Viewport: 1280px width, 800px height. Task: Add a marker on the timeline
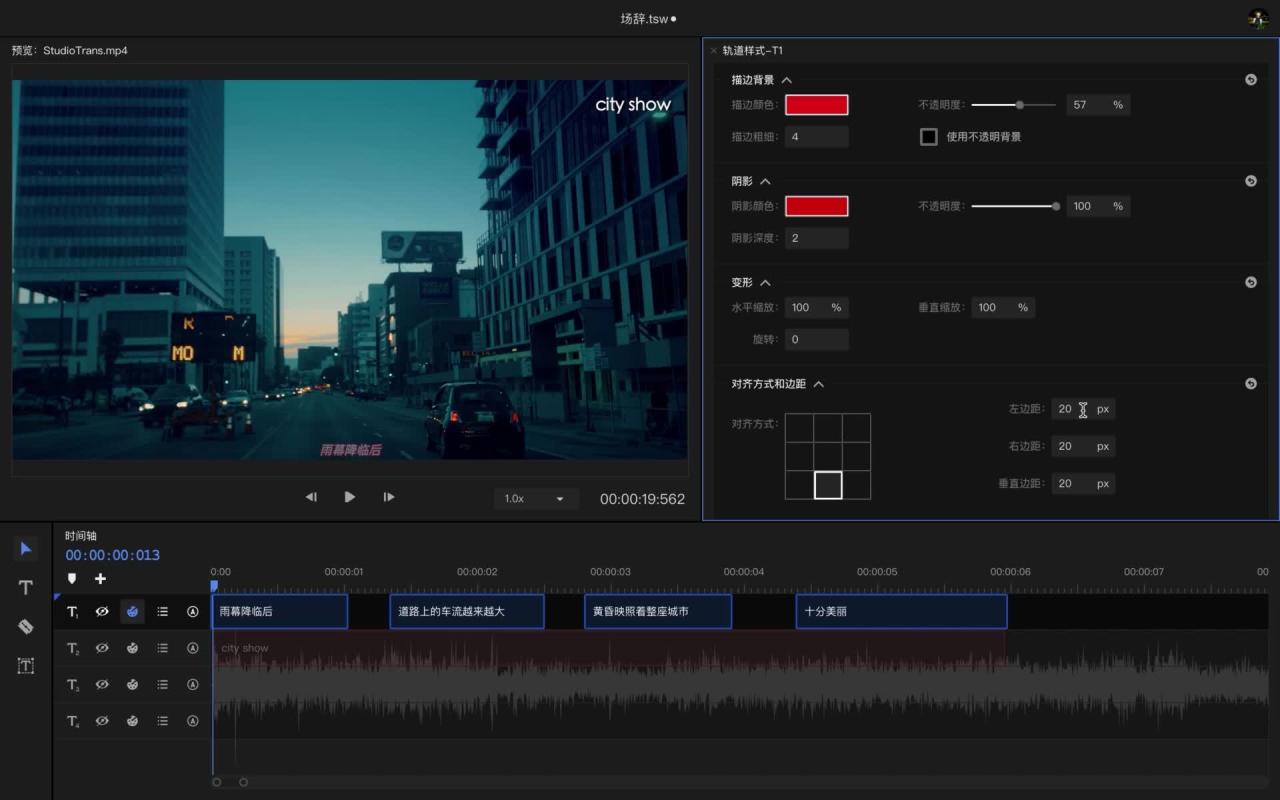pos(72,579)
